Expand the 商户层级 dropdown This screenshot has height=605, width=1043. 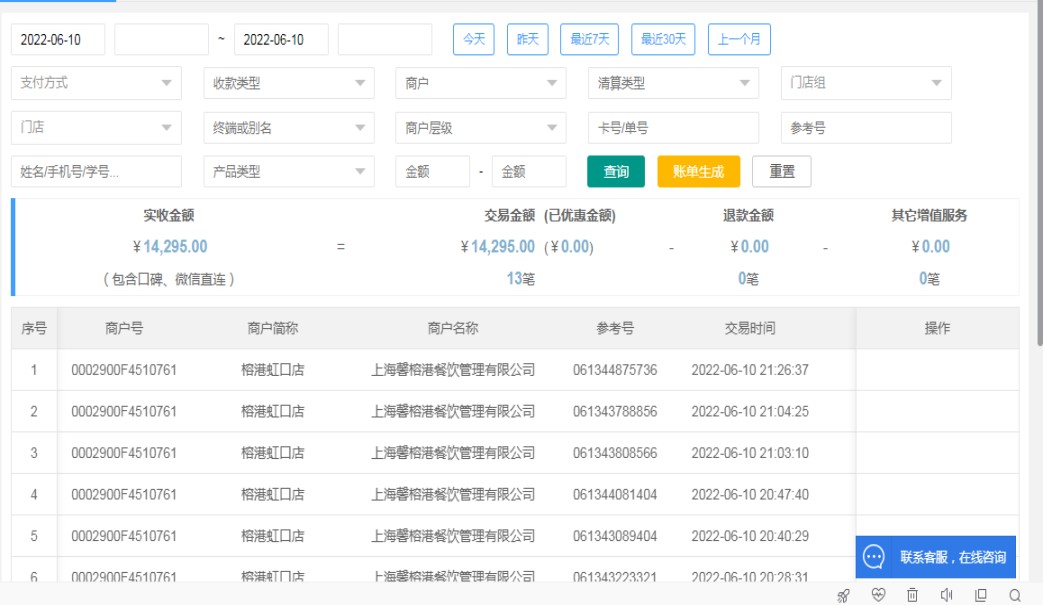pyautogui.click(x=480, y=128)
